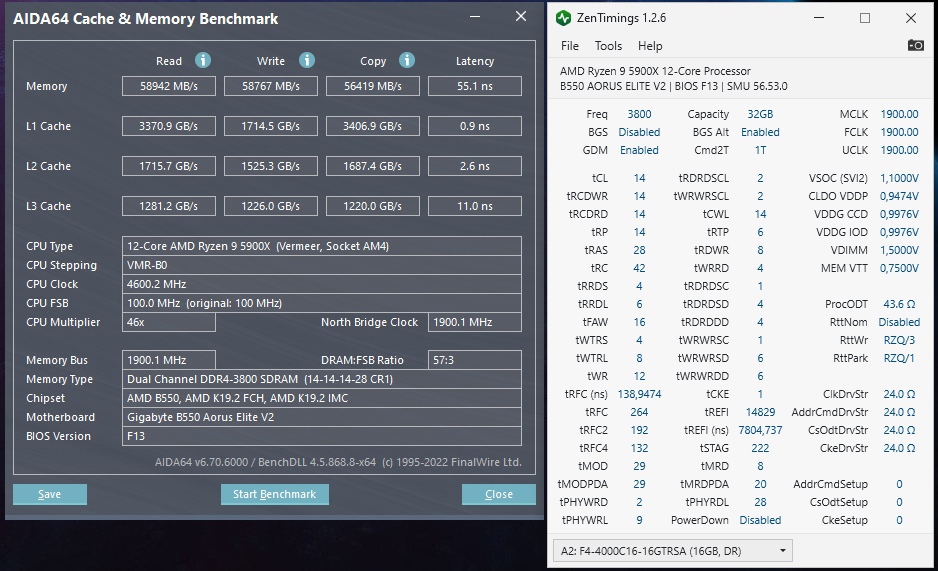Click the CPU Clock field 4600.2 MHz
Image resolution: width=938 pixels, height=571 pixels.
[322, 284]
